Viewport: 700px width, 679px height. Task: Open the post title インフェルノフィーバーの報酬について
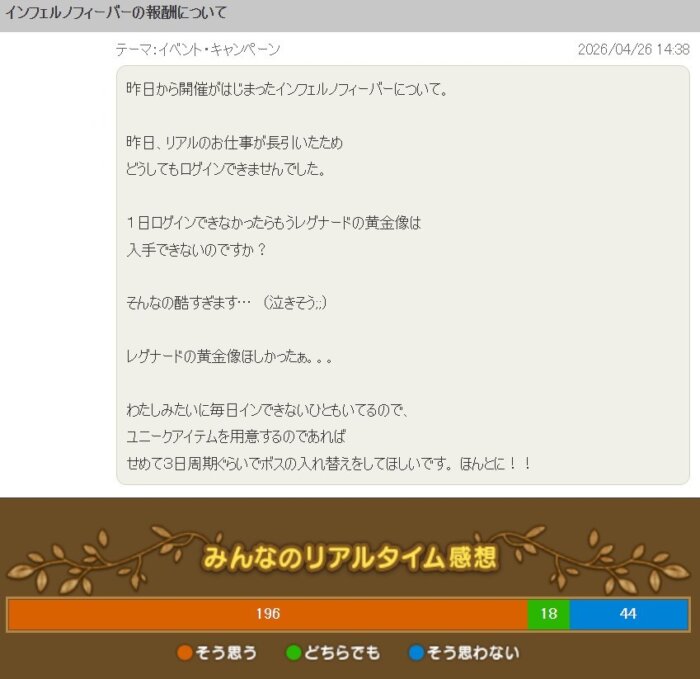(116, 14)
